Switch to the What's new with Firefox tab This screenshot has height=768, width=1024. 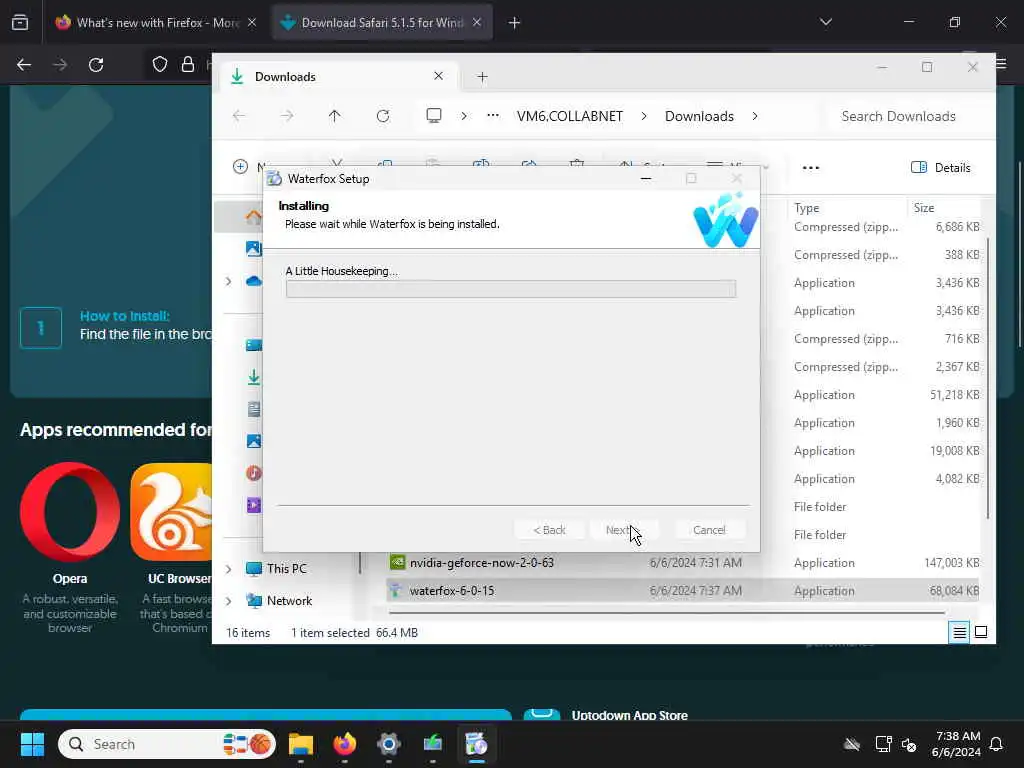click(x=155, y=22)
